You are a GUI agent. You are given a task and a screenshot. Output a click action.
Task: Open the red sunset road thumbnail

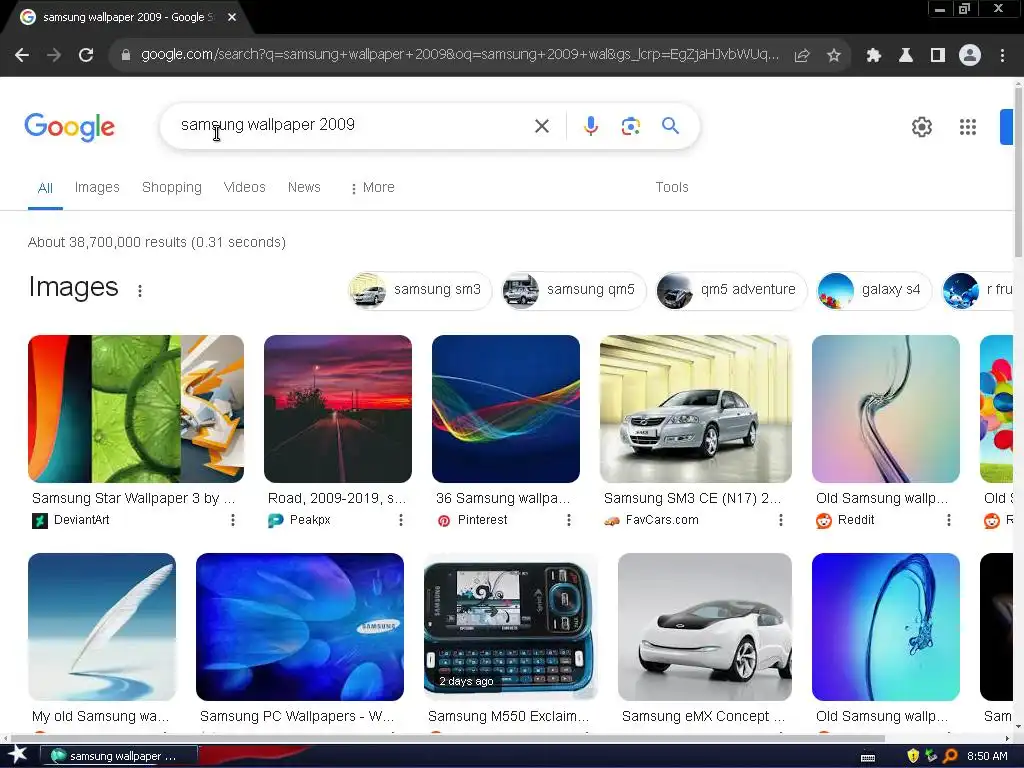pos(338,409)
